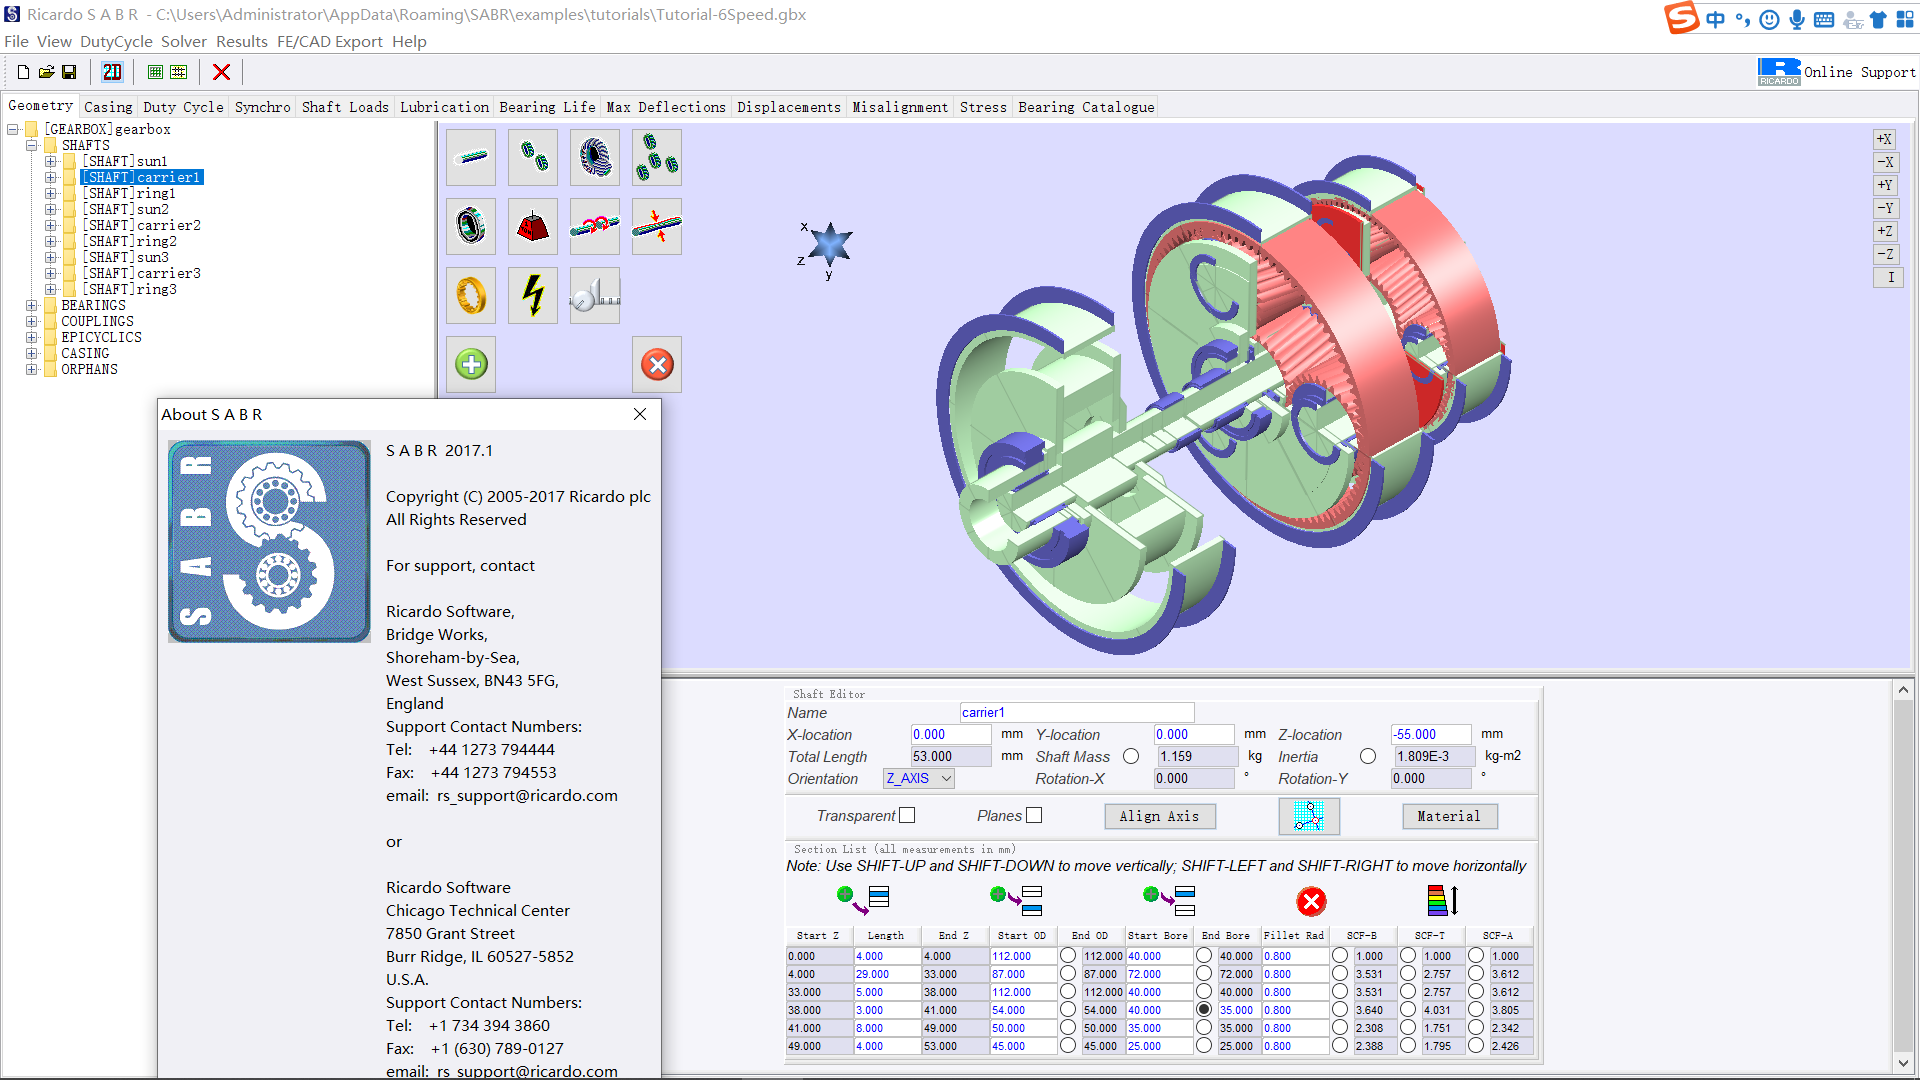1920x1080 pixels.
Task: Select SCF-A radio for value 2.426
Action: [1476, 1046]
